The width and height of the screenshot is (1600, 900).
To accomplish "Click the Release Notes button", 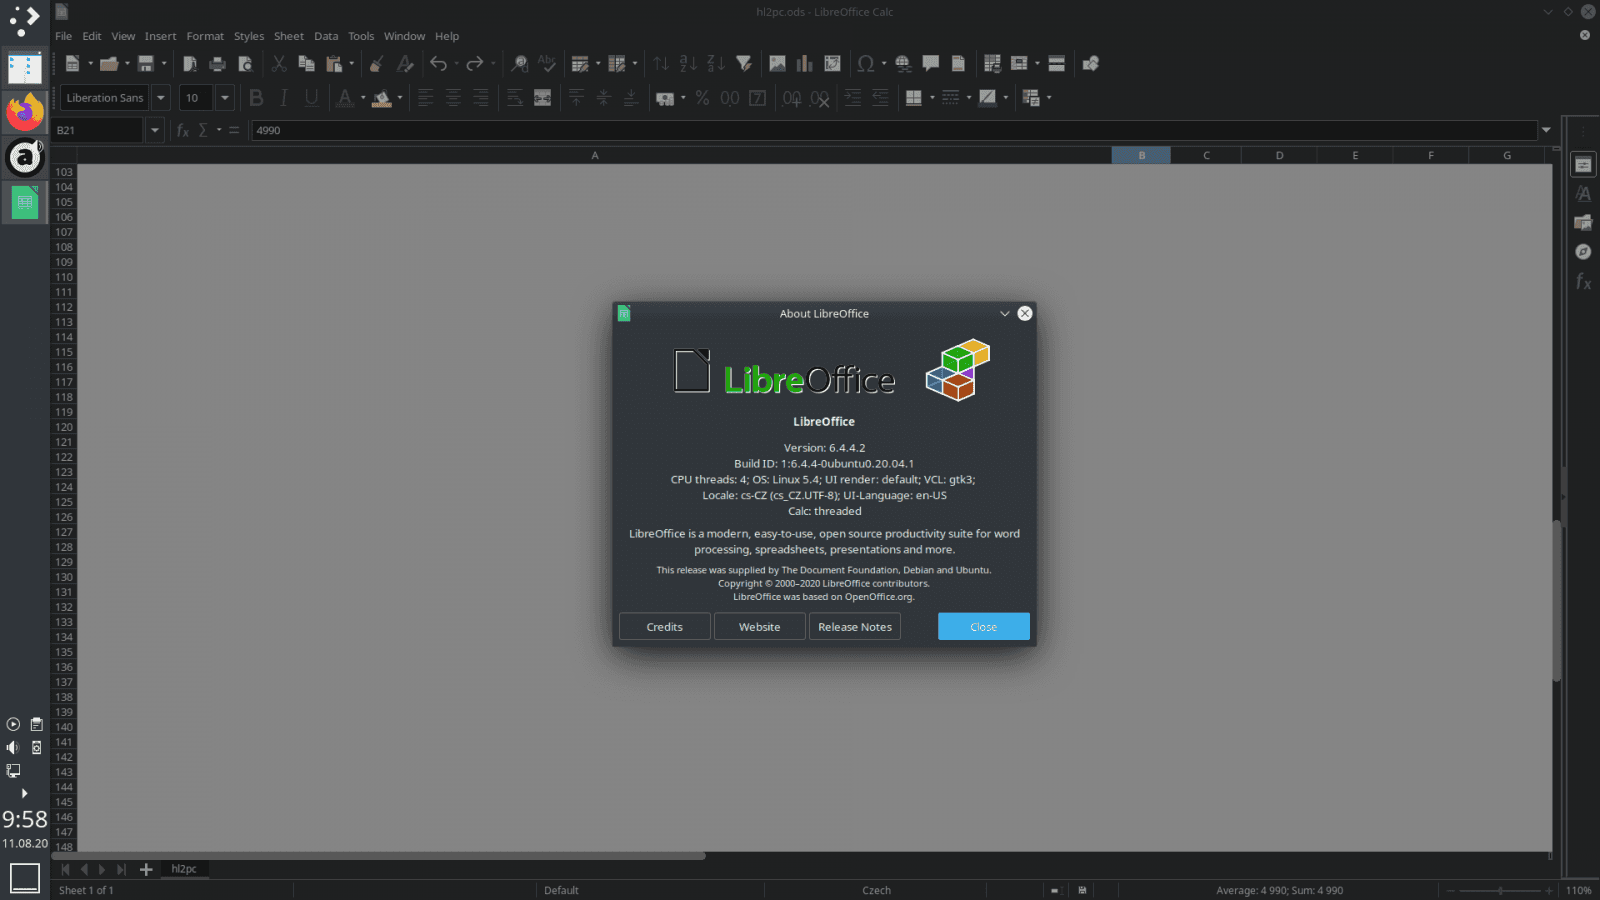I will pos(854,626).
